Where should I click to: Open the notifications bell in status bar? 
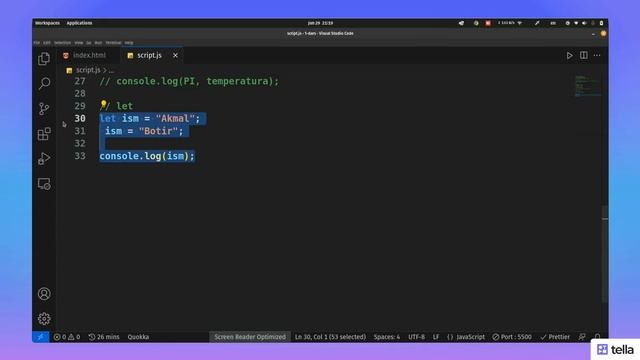tap(598, 337)
